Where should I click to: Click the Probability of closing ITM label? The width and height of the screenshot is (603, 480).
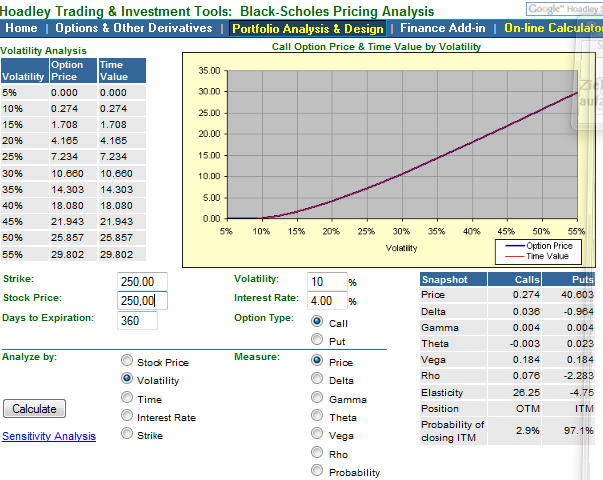453,431
